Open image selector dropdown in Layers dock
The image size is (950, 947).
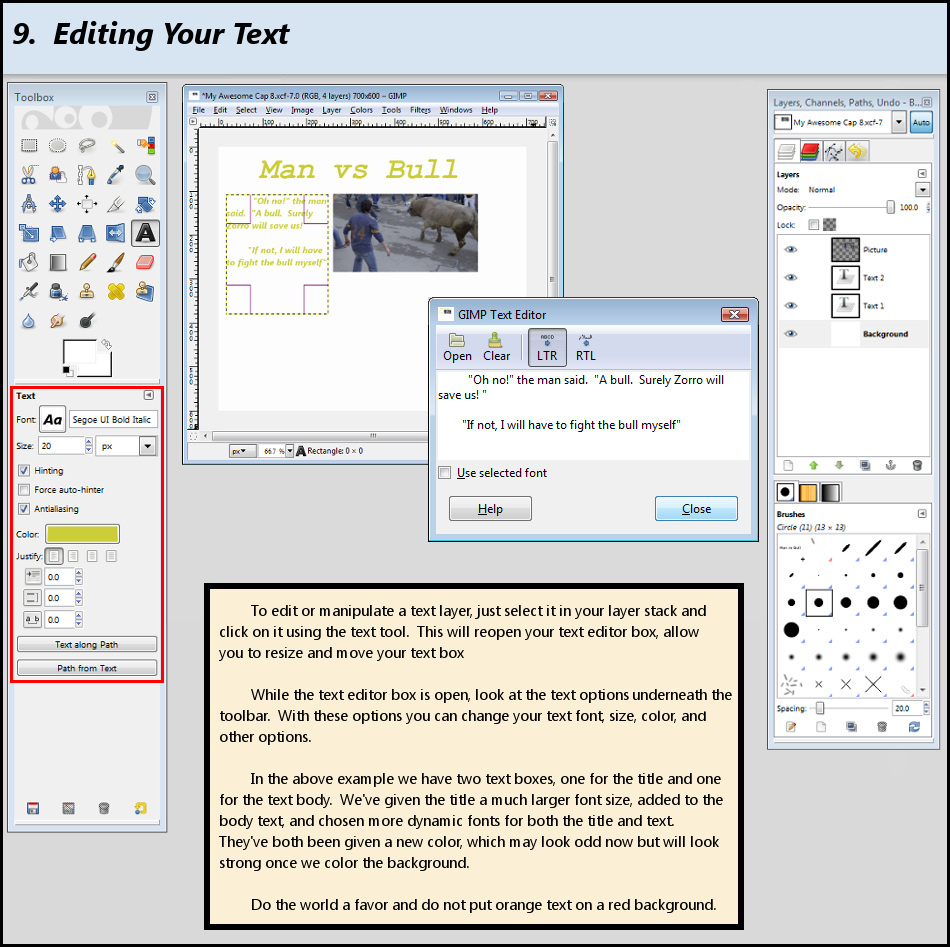(899, 122)
